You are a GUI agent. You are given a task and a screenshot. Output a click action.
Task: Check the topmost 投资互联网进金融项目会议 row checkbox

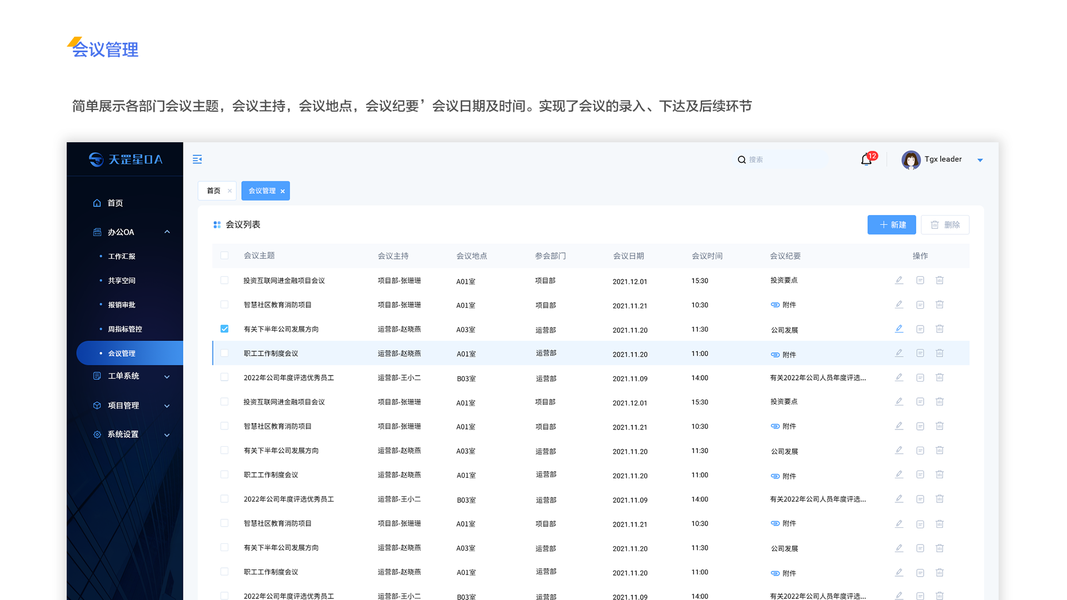tap(225, 280)
